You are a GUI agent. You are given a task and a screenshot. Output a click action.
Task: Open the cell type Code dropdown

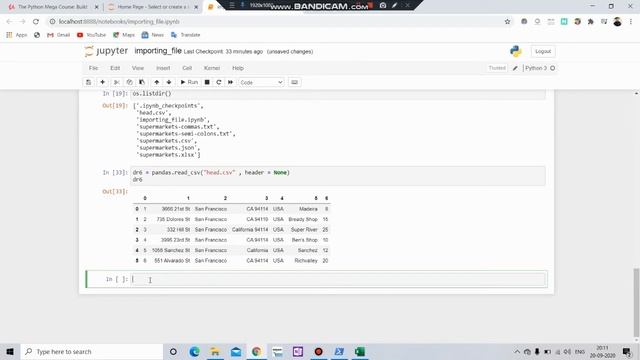coord(261,82)
